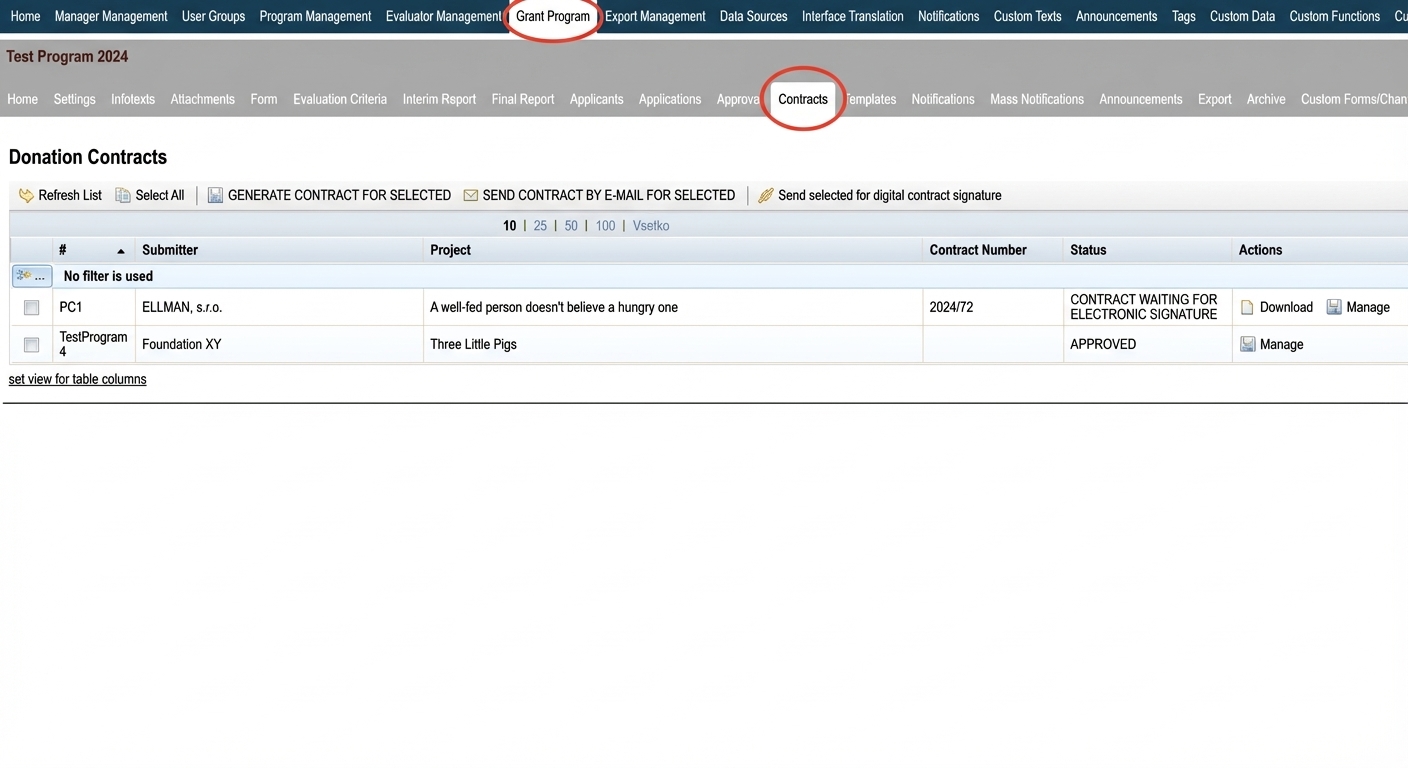Viewport: 1408px width, 768px height.
Task: Sort by Project column header
Action: [x=450, y=250]
